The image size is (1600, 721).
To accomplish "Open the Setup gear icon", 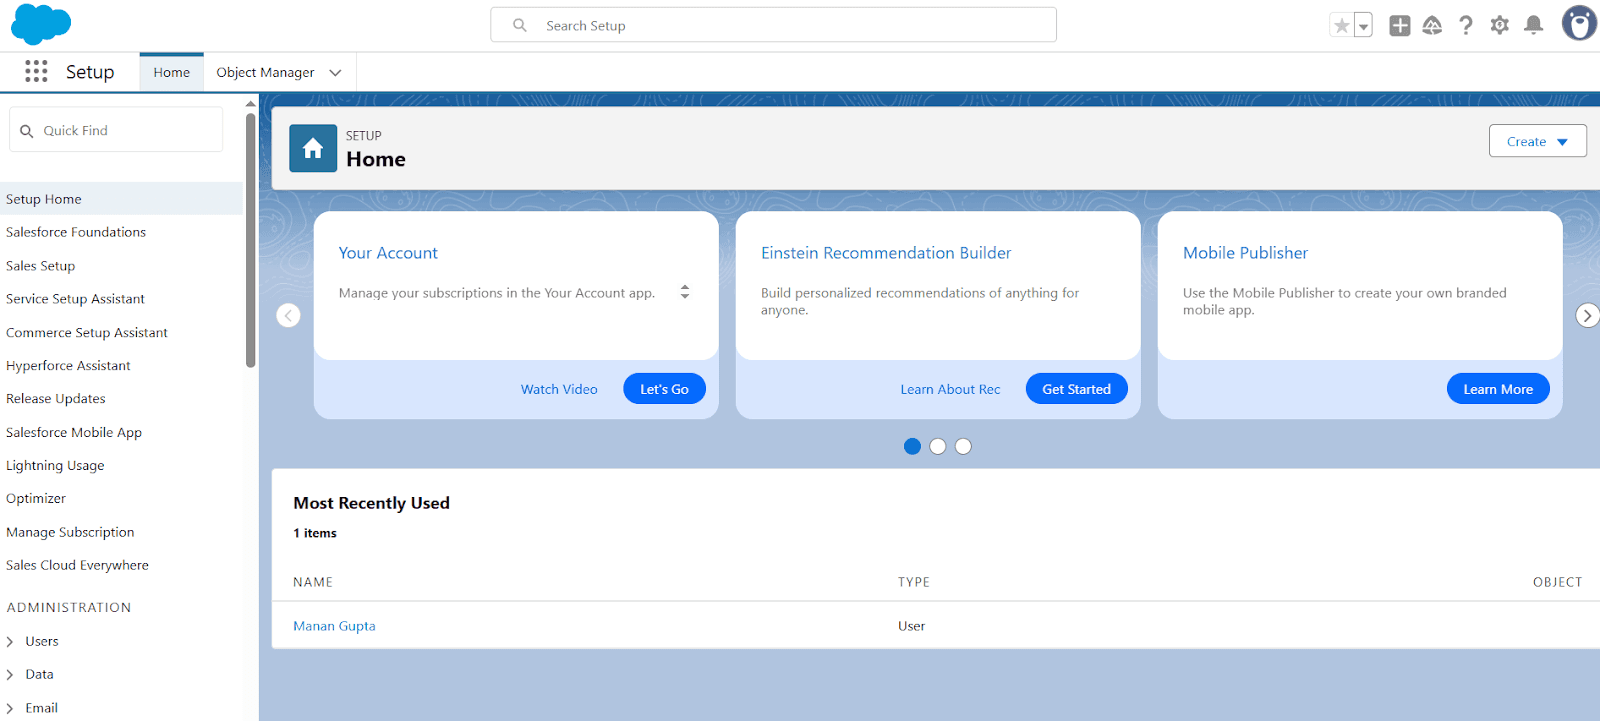I will pos(1499,26).
